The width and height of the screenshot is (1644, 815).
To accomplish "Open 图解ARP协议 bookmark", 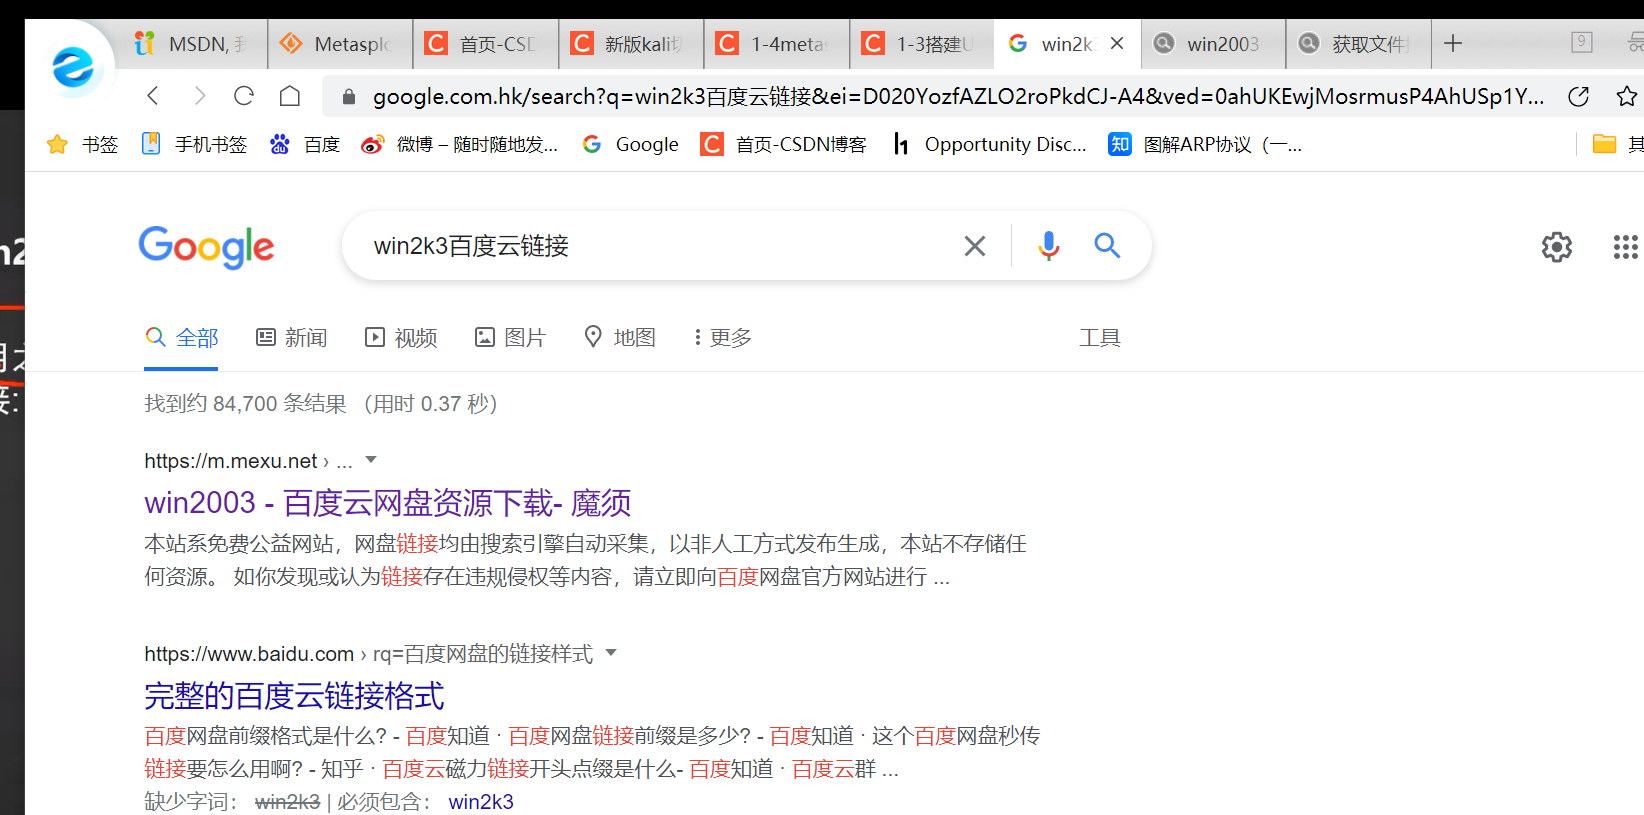I will tap(1205, 145).
